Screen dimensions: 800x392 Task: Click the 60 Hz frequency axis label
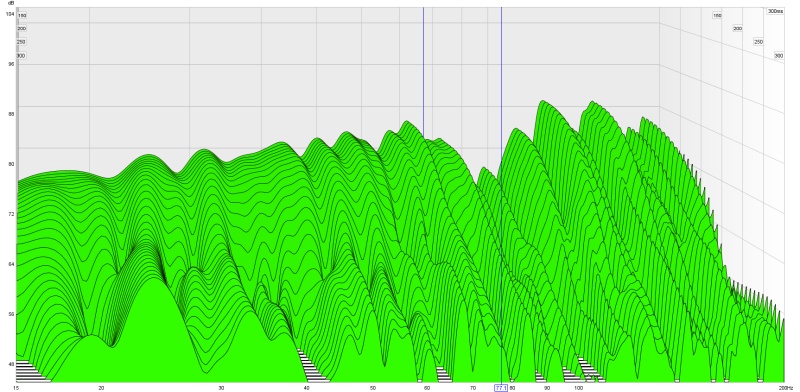tap(427, 388)
